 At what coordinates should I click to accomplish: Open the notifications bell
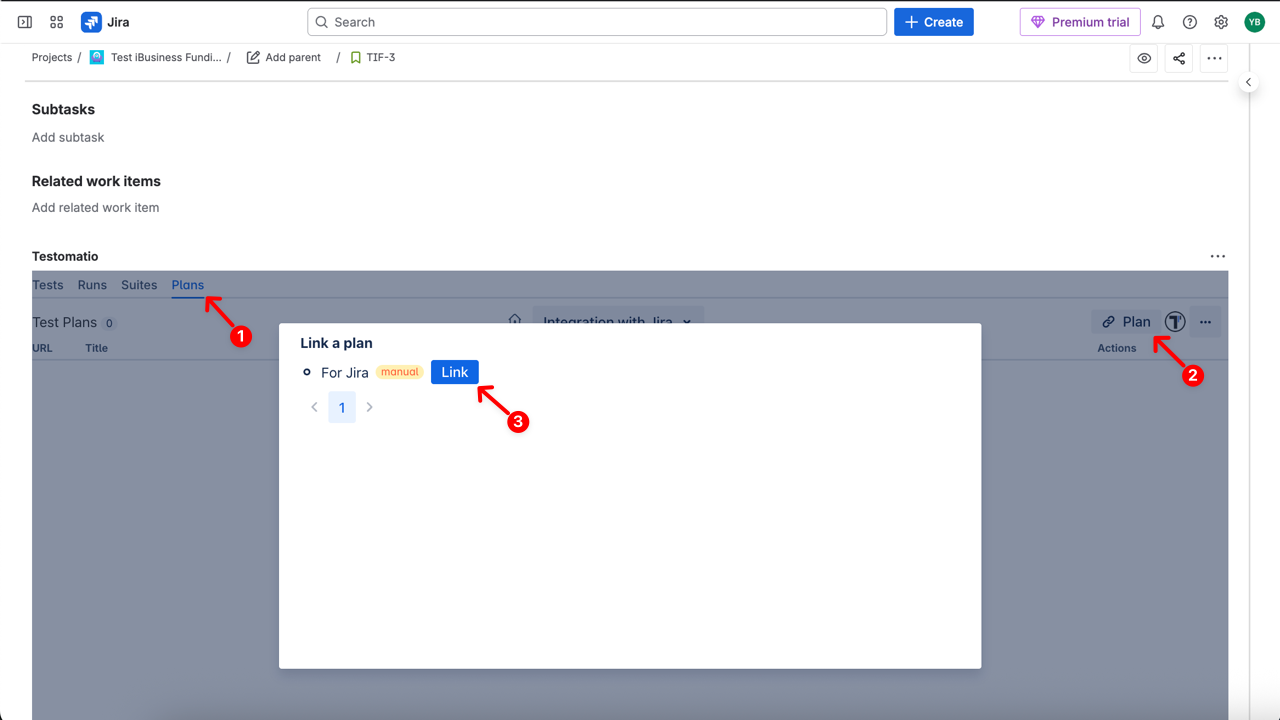(1158, 22)
